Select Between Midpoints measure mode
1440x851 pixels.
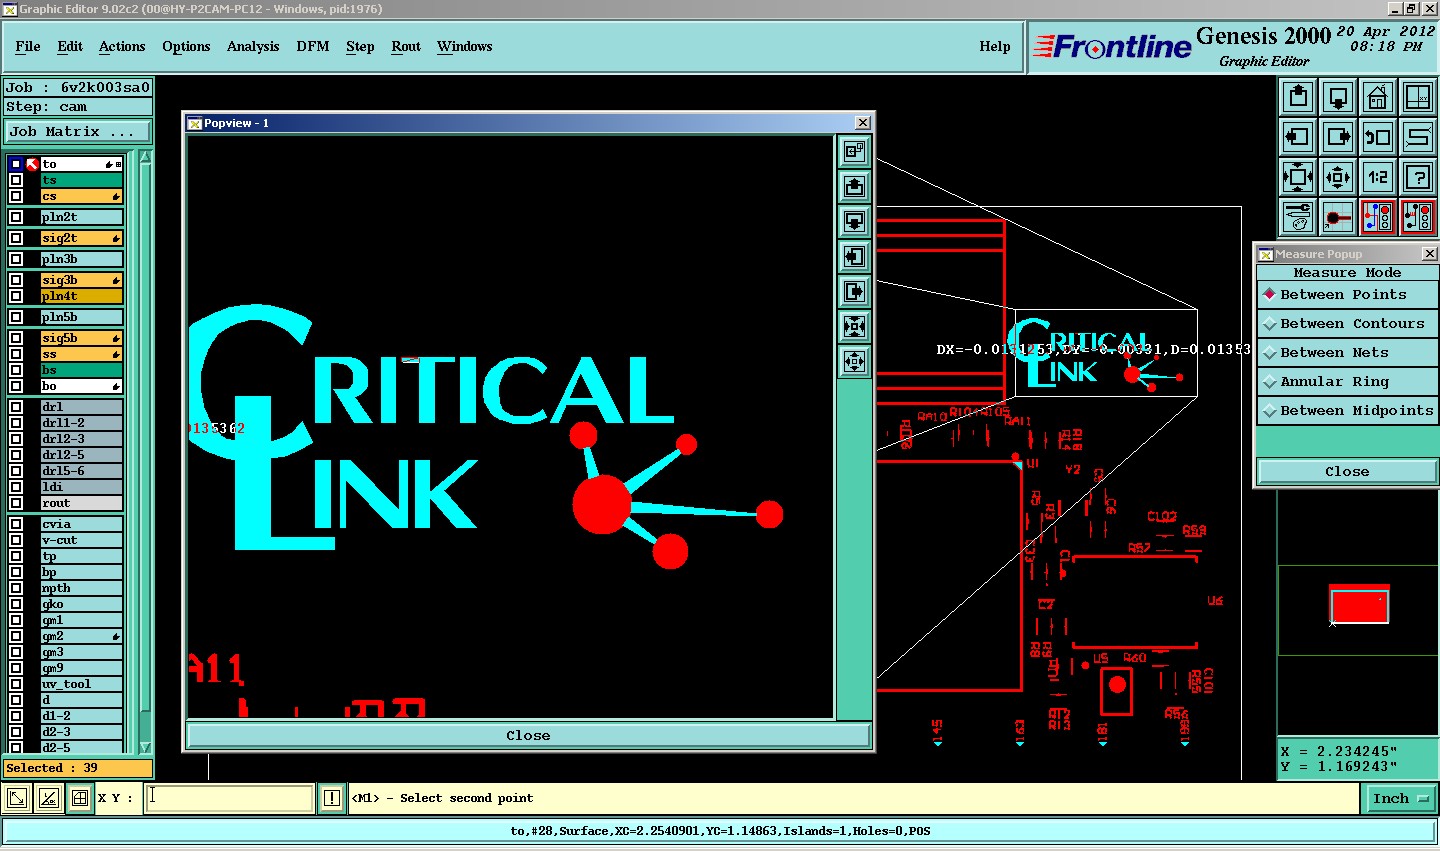[1347, 411]
